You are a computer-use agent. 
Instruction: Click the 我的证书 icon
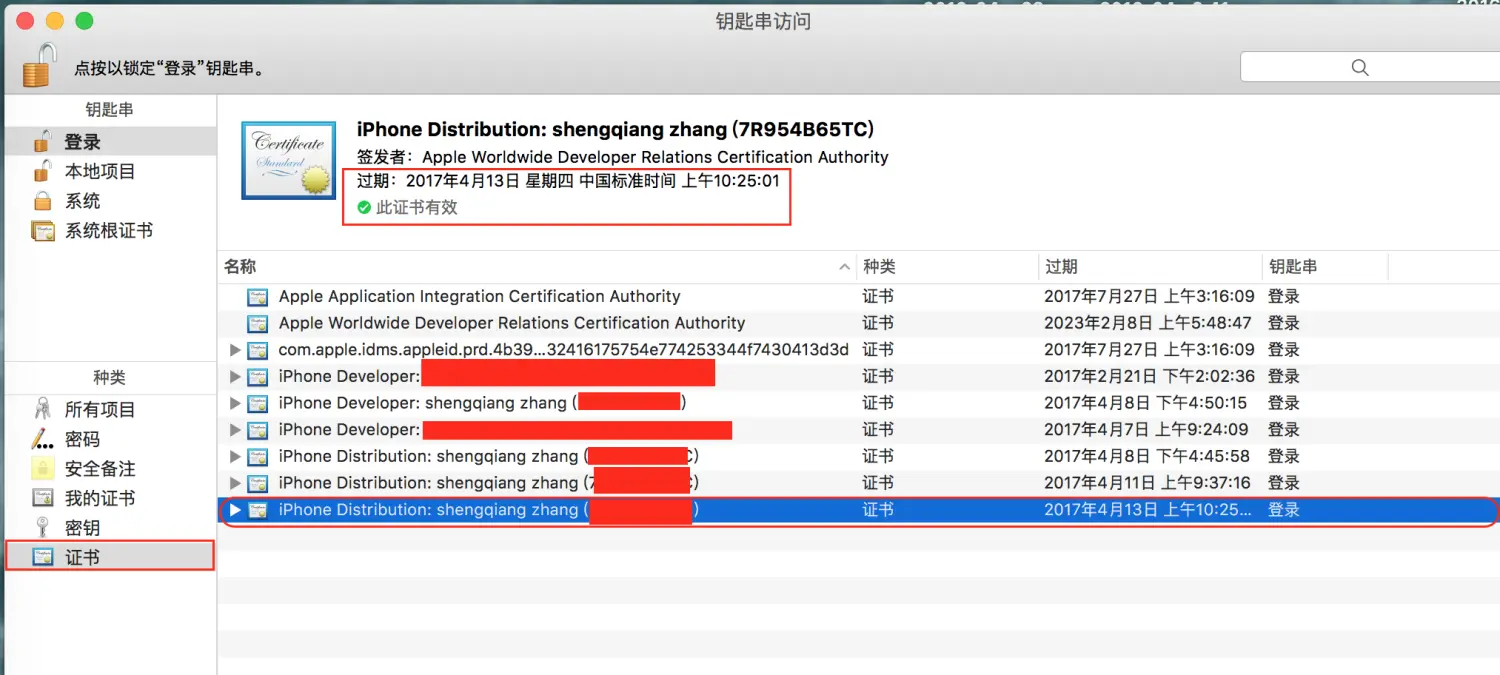[42, 497]
